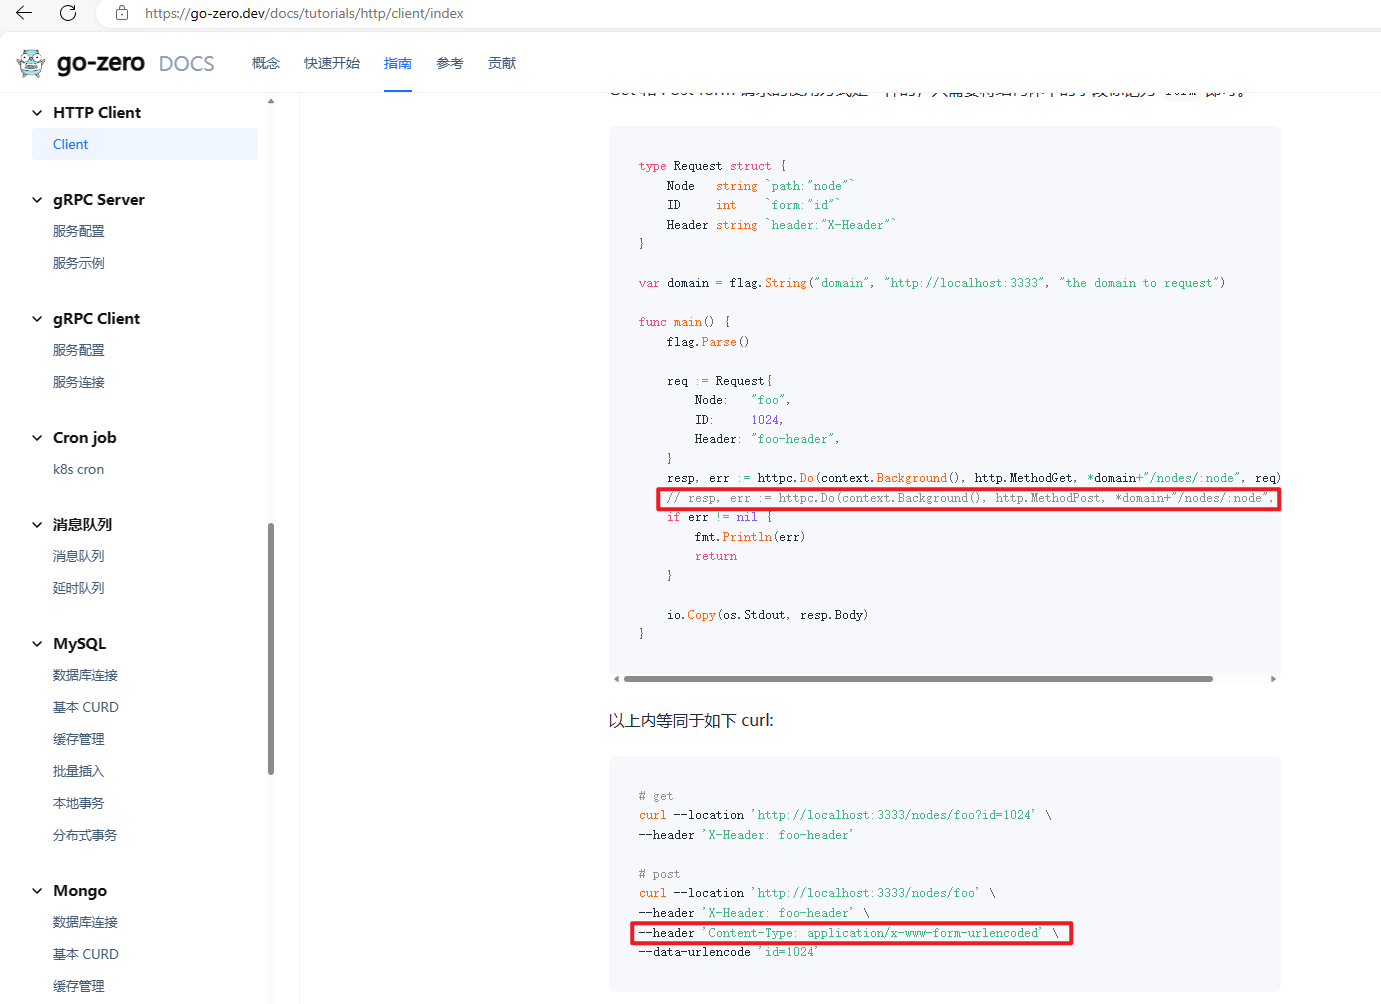Open 缓存管理 under Mongo
The image size is (1381, 1004).
[x=79, y=986]
